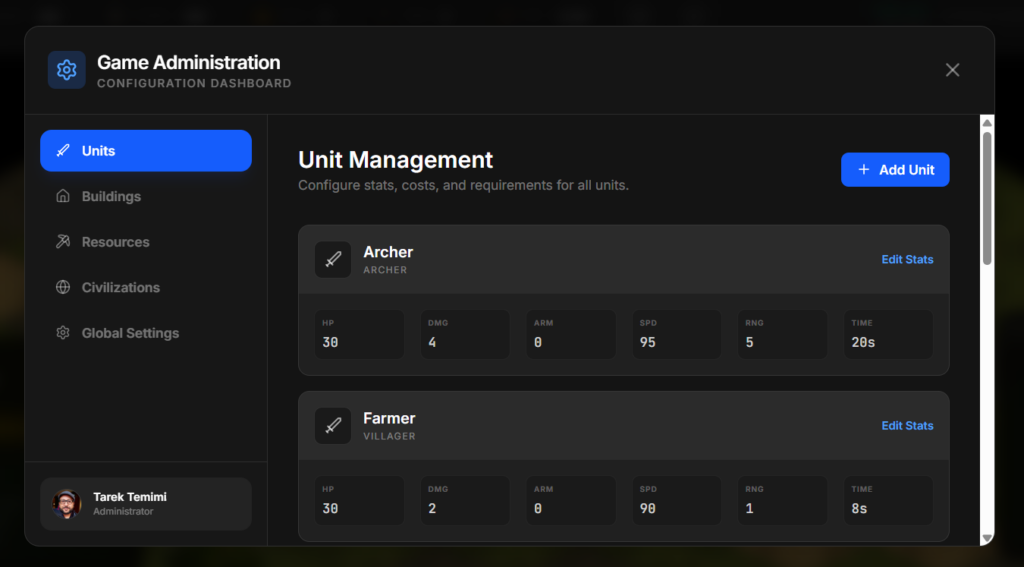Click the globe icon next to Civilizations

point(63,288)
